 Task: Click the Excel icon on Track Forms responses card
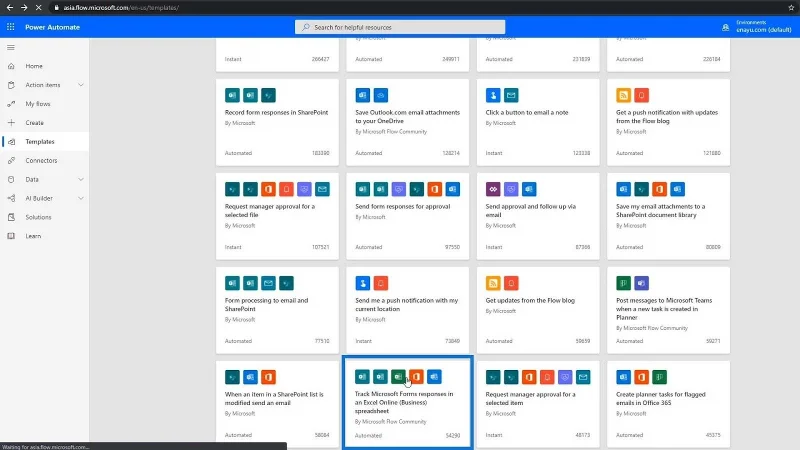point(398,377)
